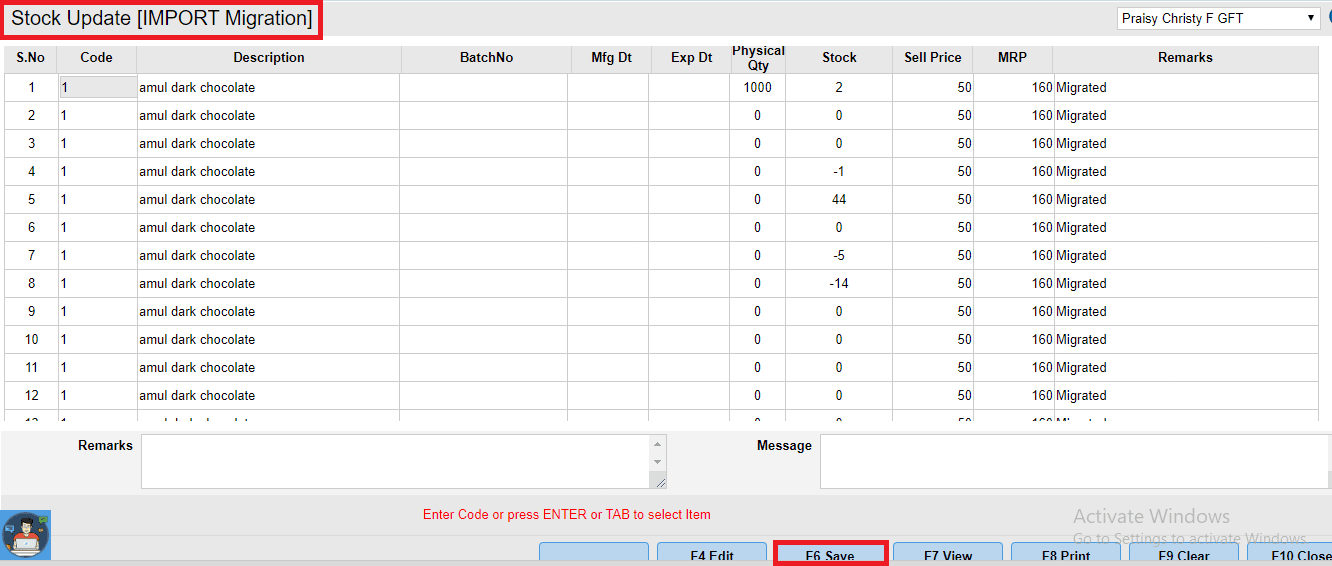Click the MRP column header
This screenshot has height=566, width=1332.
1012,58
